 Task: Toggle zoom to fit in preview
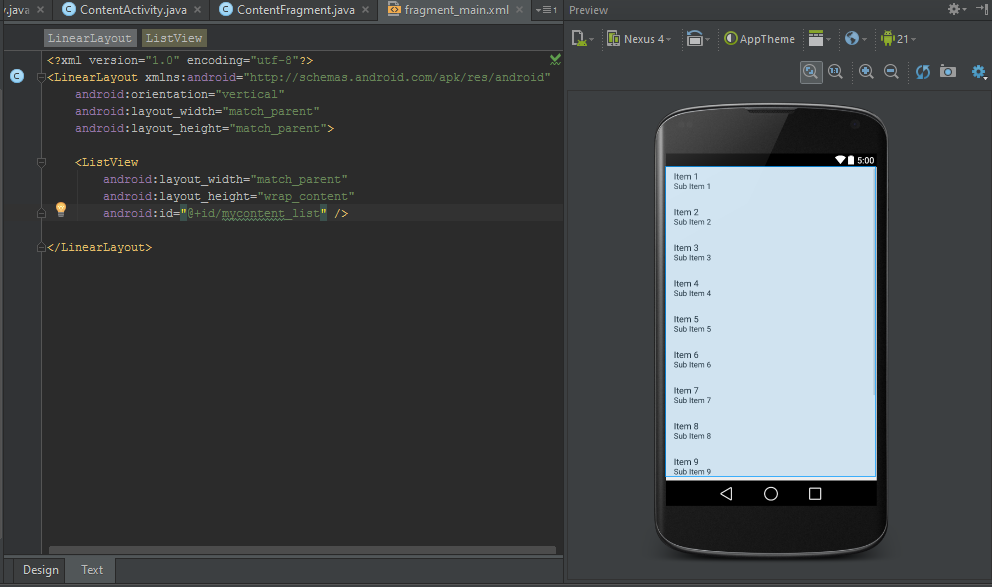810,72
